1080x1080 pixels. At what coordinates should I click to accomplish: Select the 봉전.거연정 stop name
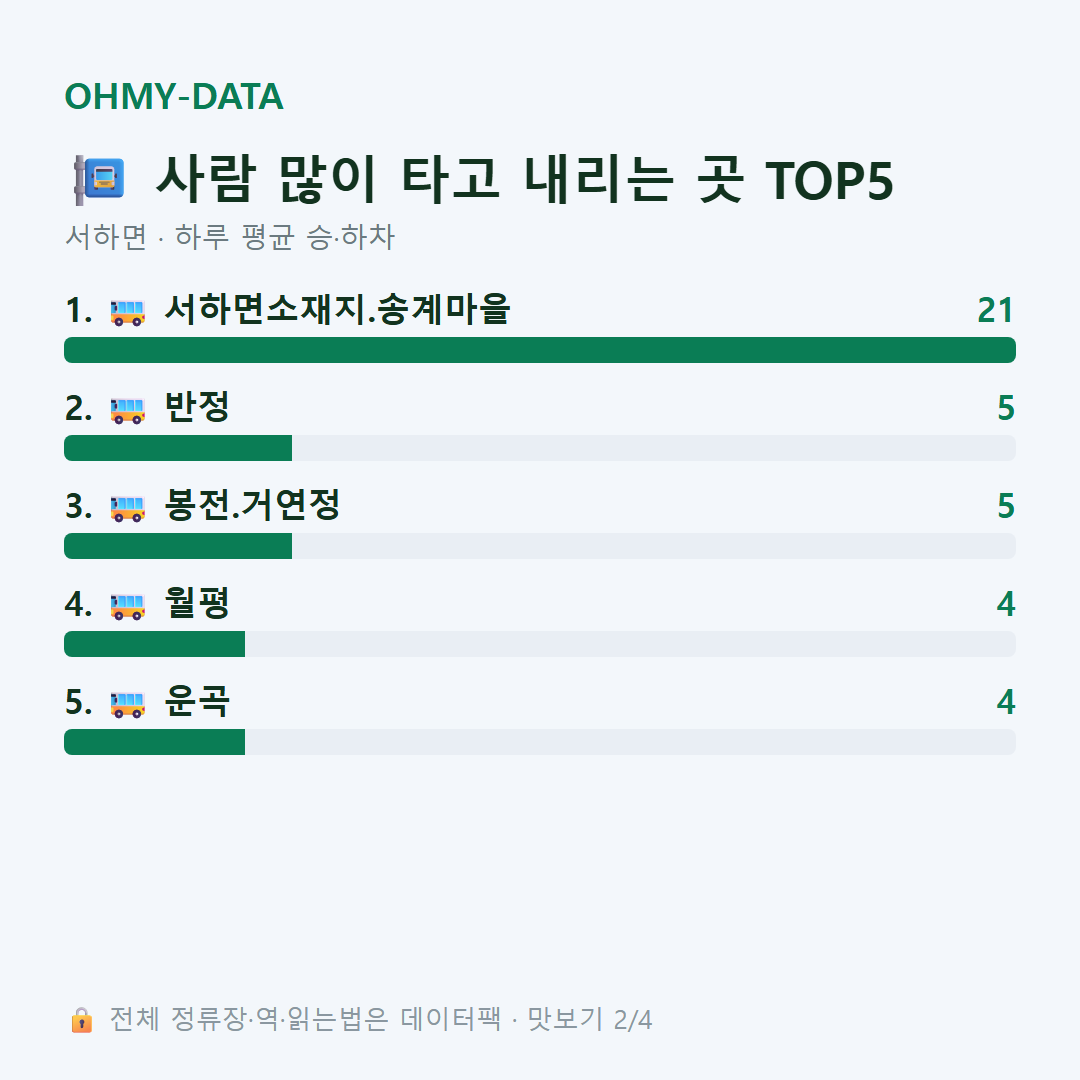tap(252, 505)
